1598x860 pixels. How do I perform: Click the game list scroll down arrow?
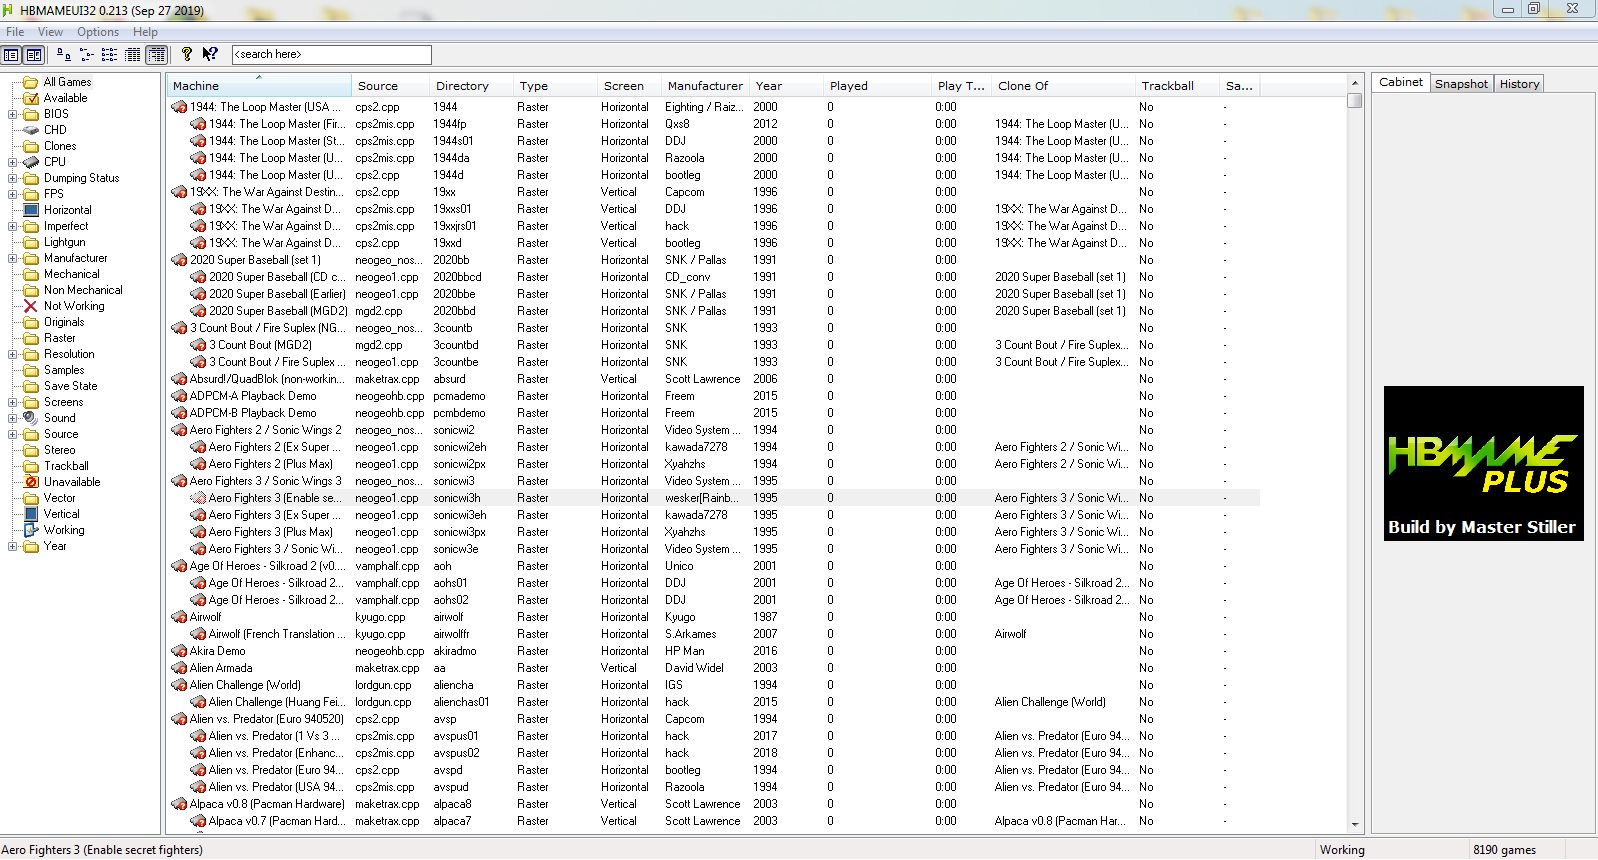coord(1355,825)
